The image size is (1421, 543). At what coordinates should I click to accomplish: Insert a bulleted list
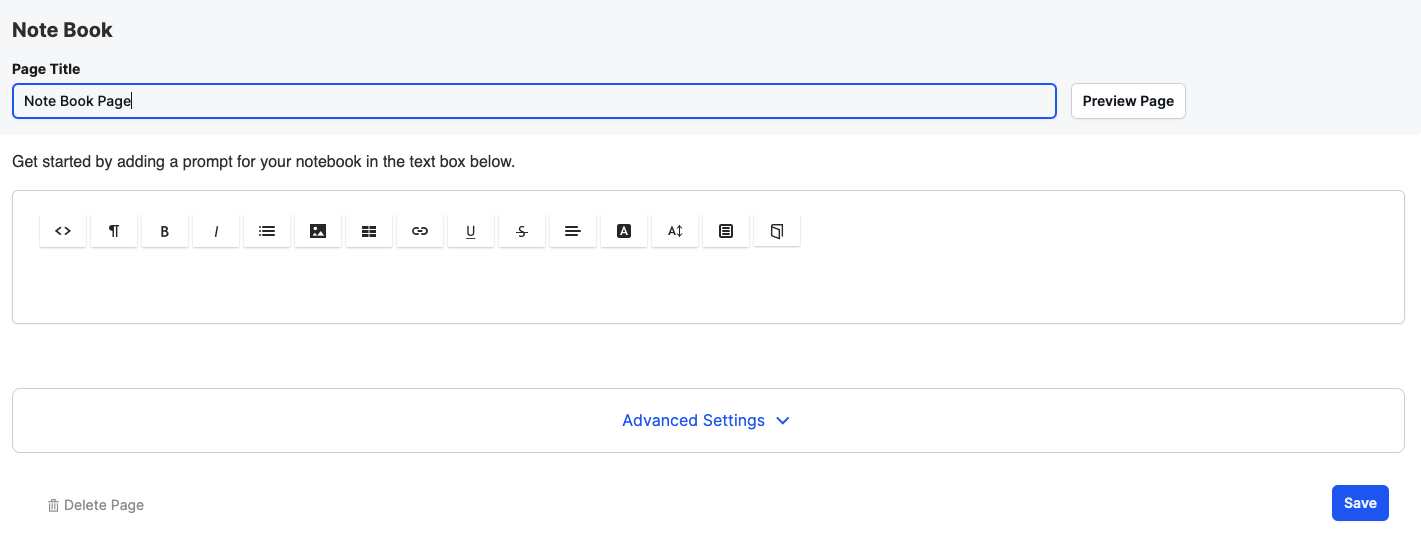[x=267, y=231]
